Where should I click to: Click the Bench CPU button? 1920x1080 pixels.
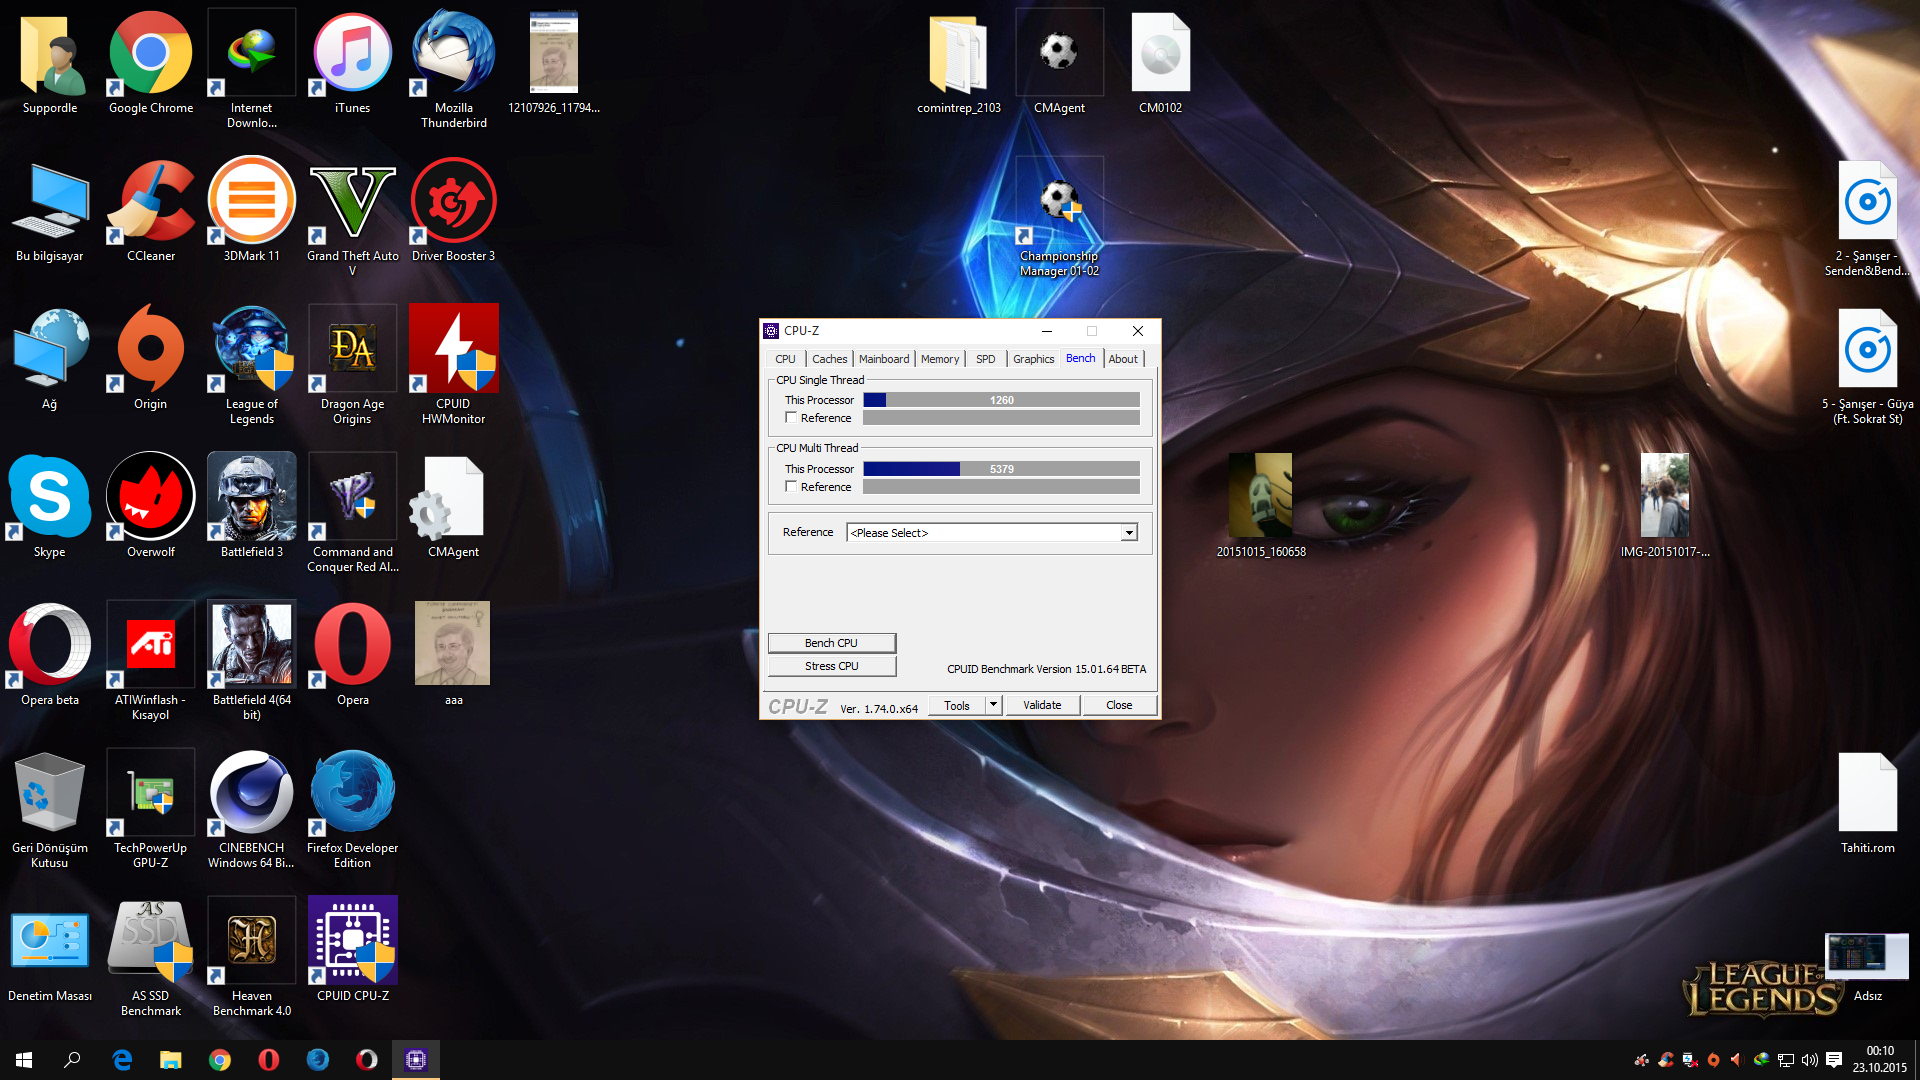832,643
